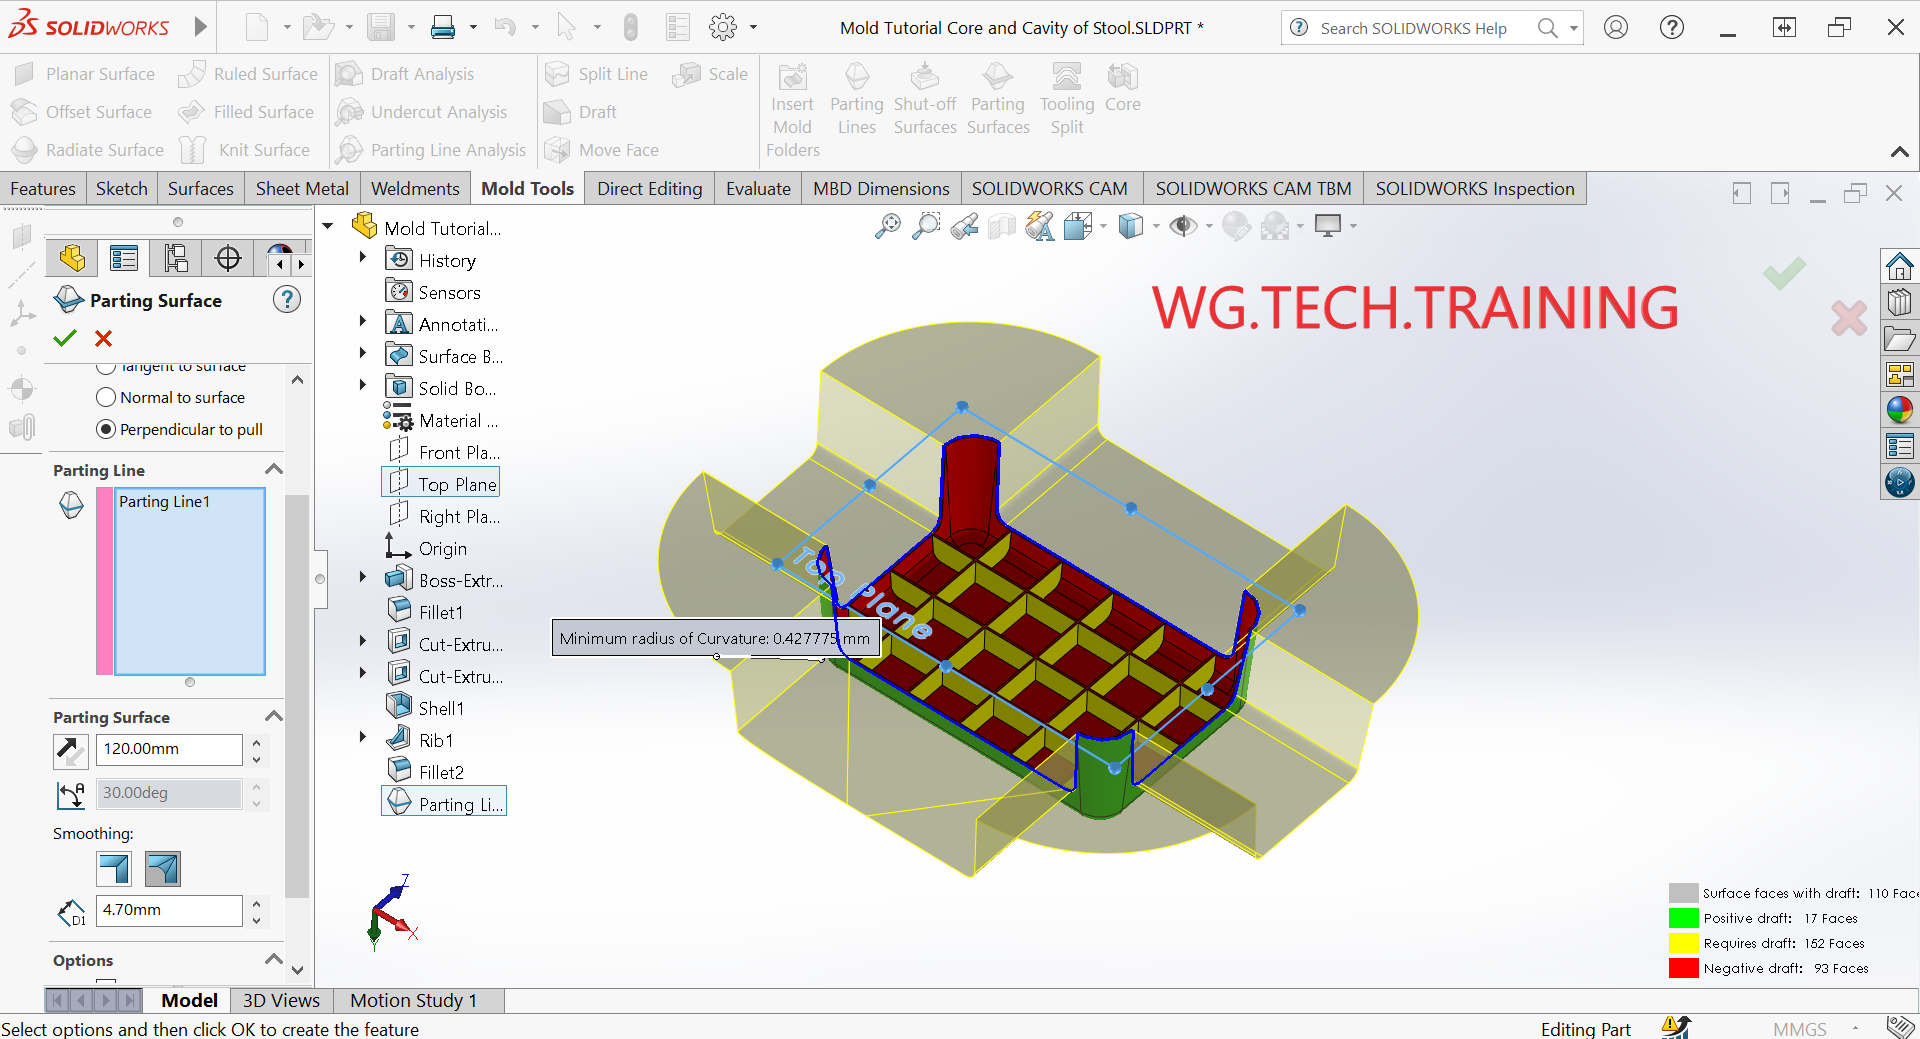Collapse the Options section
Screen dimensions: 1920x1039
[x=274, y=959]
